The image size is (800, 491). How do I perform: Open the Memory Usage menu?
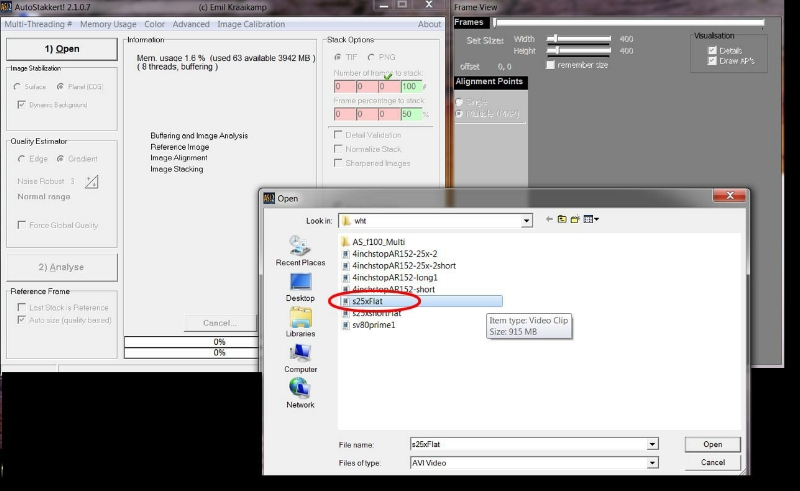(x=108, y=24)
